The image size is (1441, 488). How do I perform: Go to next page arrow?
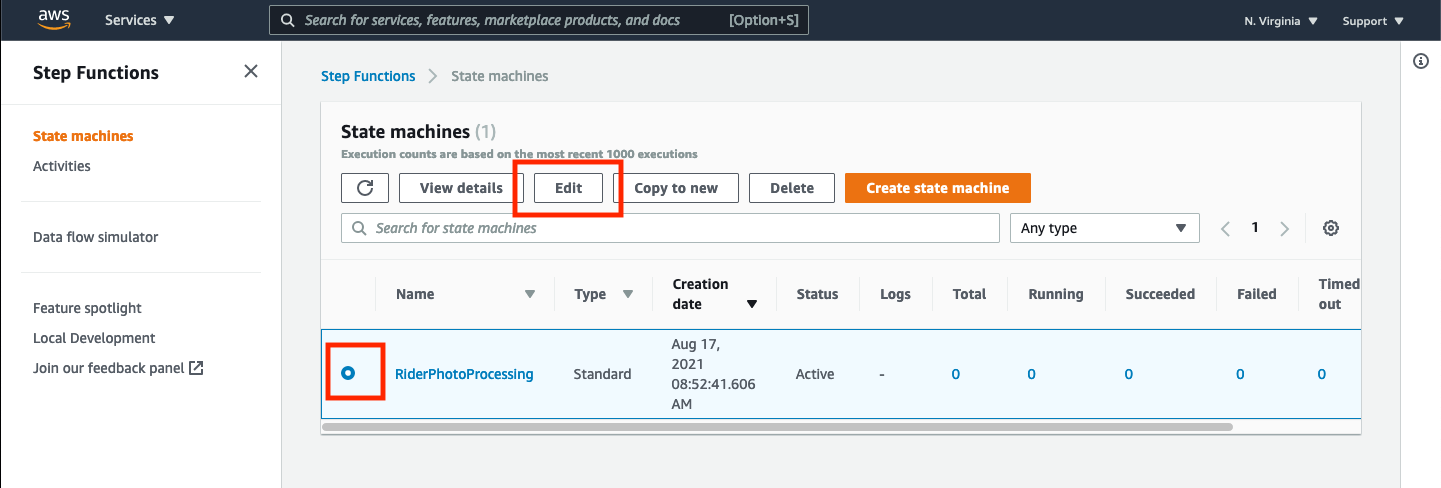coord(1285,229)
